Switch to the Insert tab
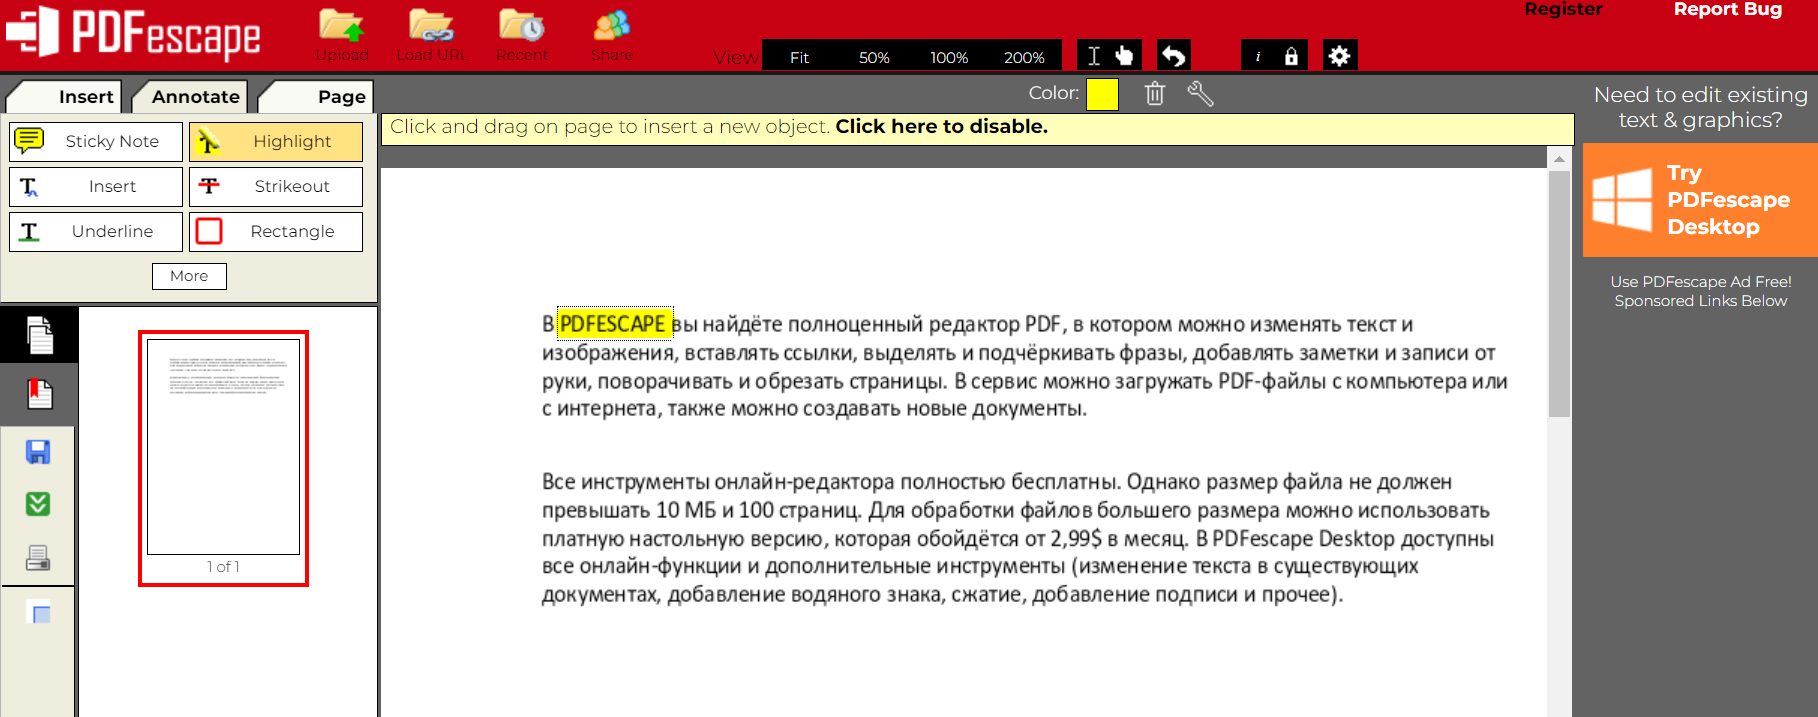Screen dimensions: 1818x717 tap(65, 97)
